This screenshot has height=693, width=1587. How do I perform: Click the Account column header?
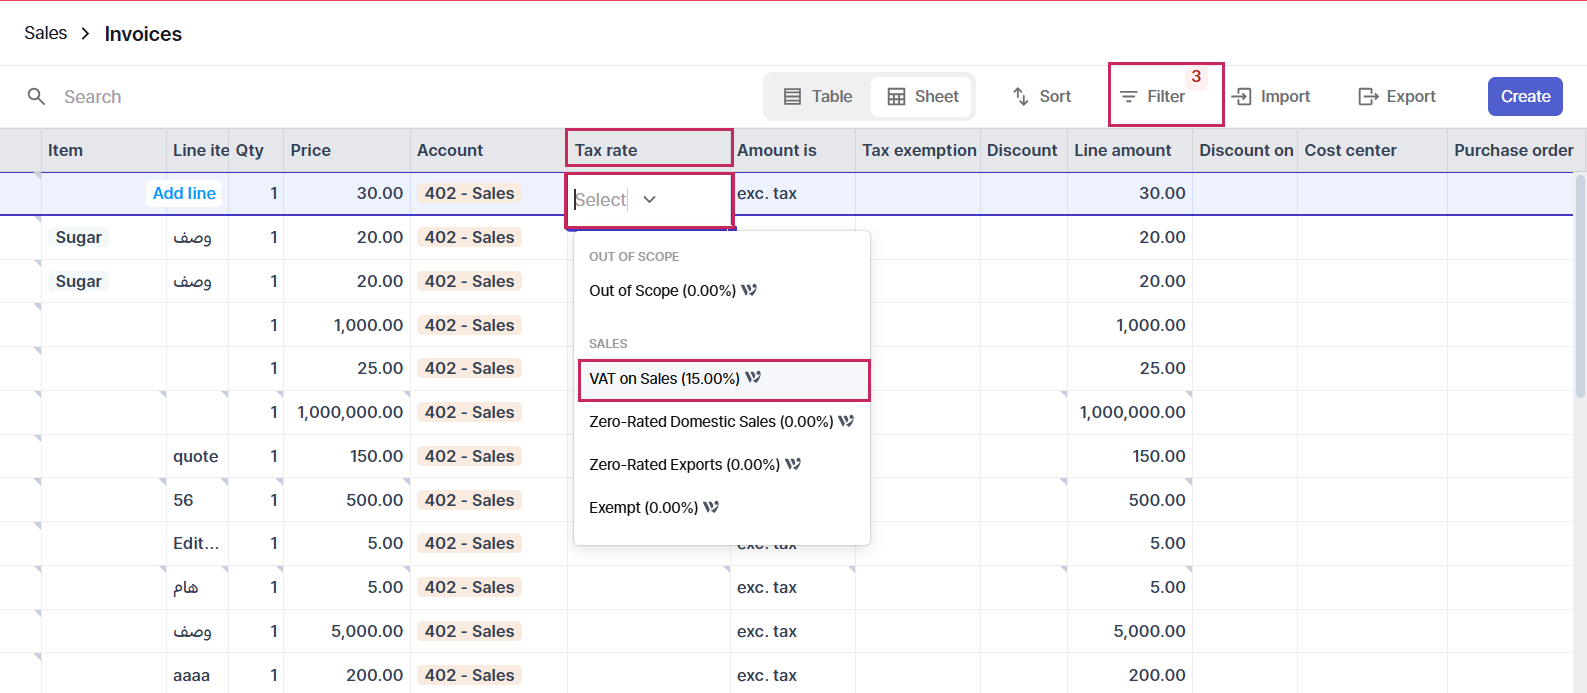489,150
